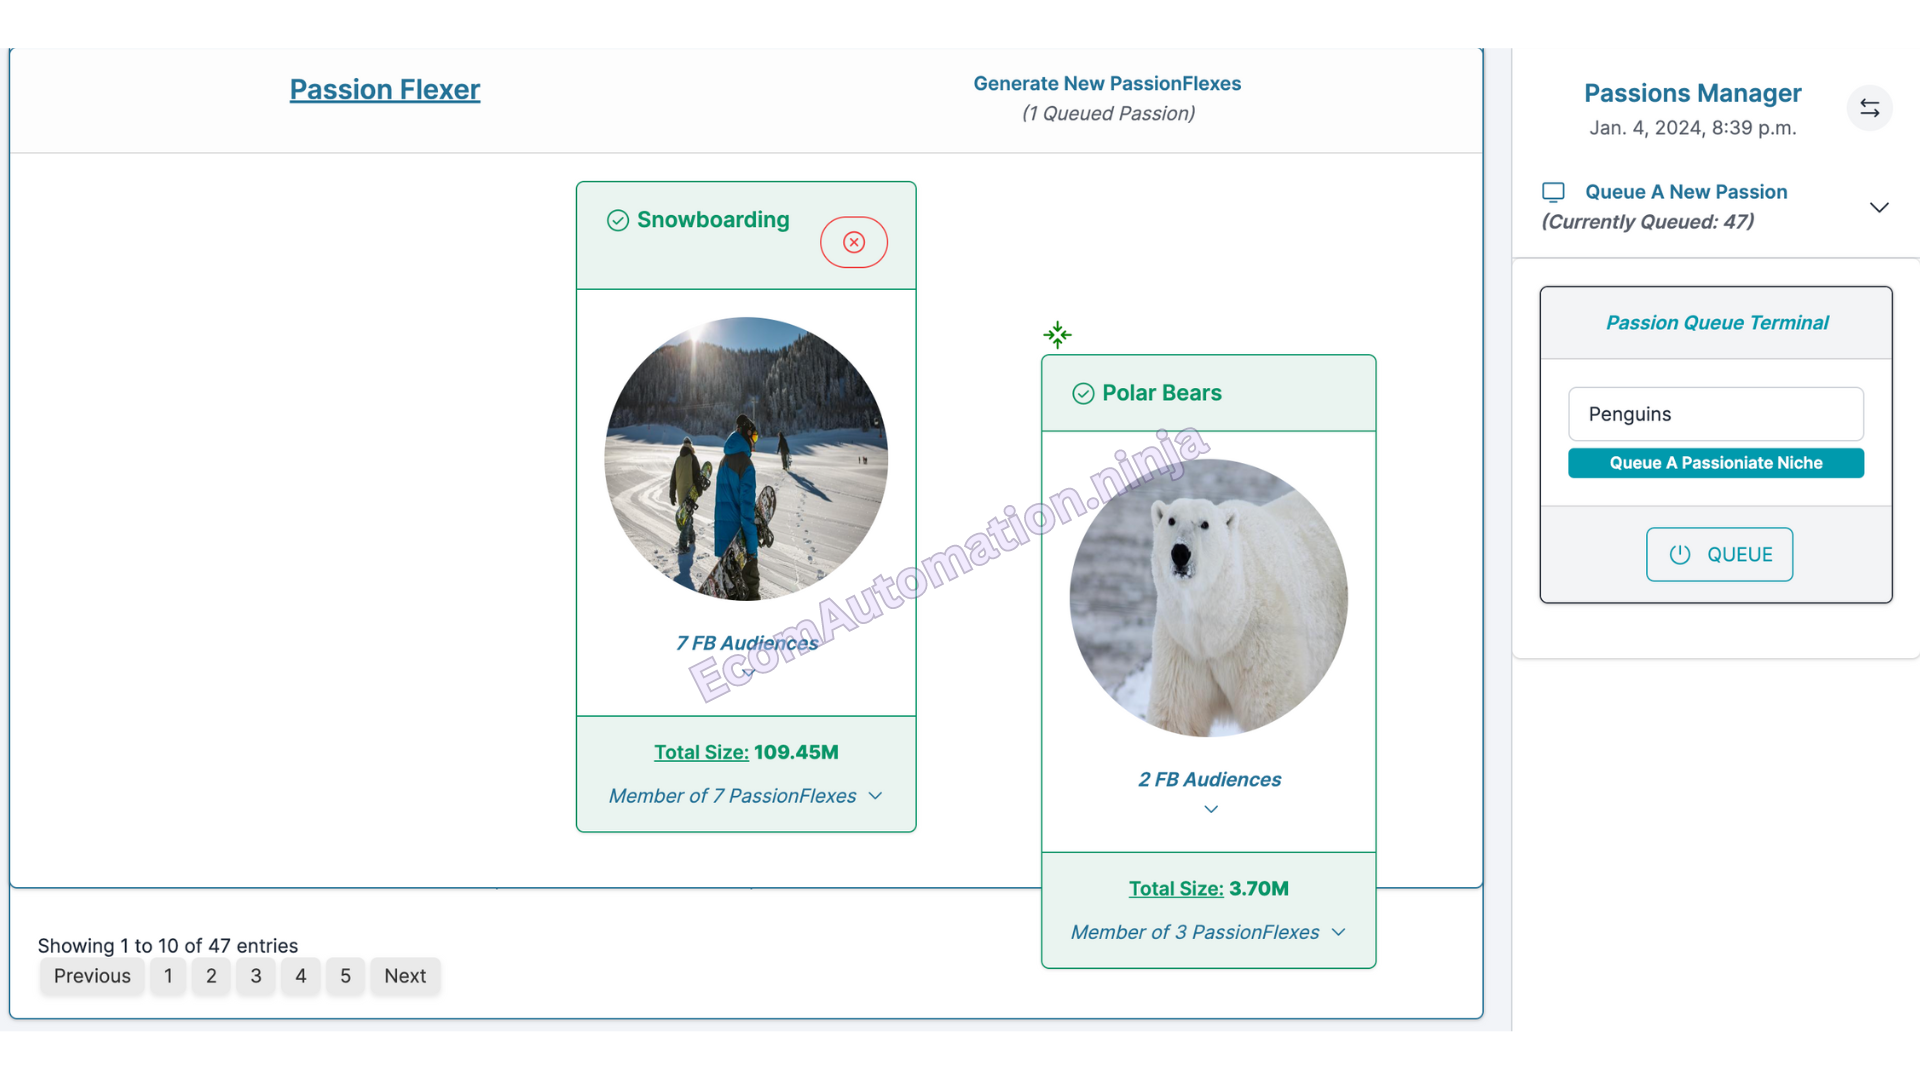The height and width of the screenshot is (1080, 1920).
Task: Click the '(1 Queued Passion)' text
Action: [1108, 114]
